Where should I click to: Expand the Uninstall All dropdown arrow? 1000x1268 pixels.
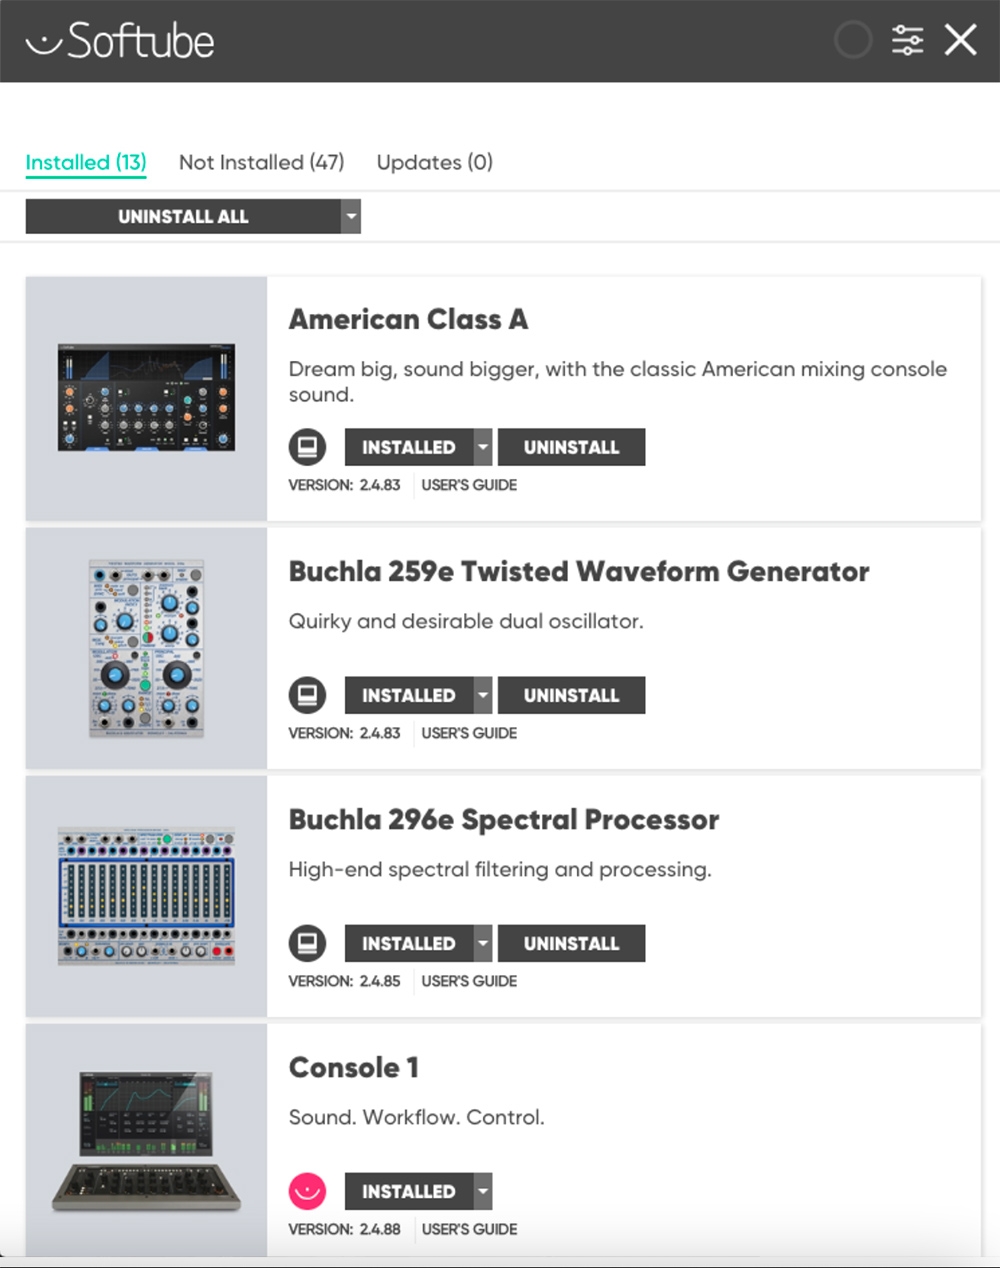point(350,216)
